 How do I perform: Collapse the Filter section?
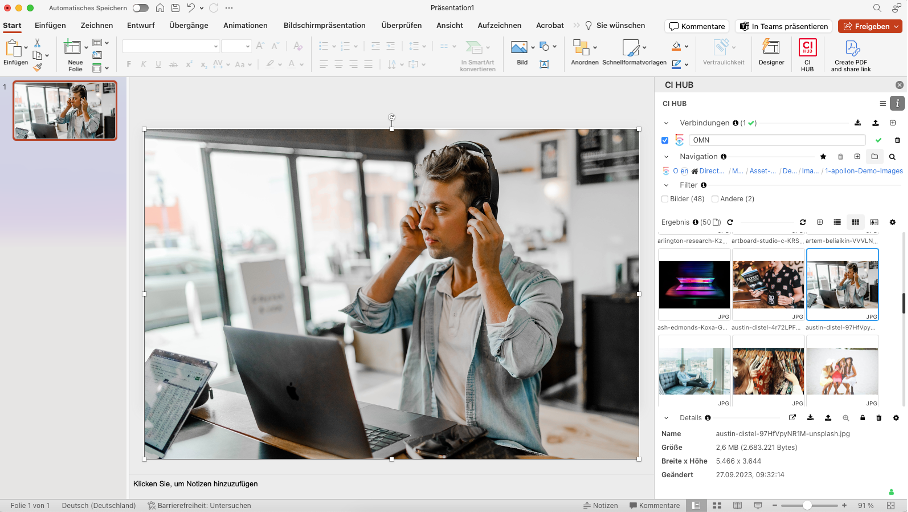click(666, 185)
